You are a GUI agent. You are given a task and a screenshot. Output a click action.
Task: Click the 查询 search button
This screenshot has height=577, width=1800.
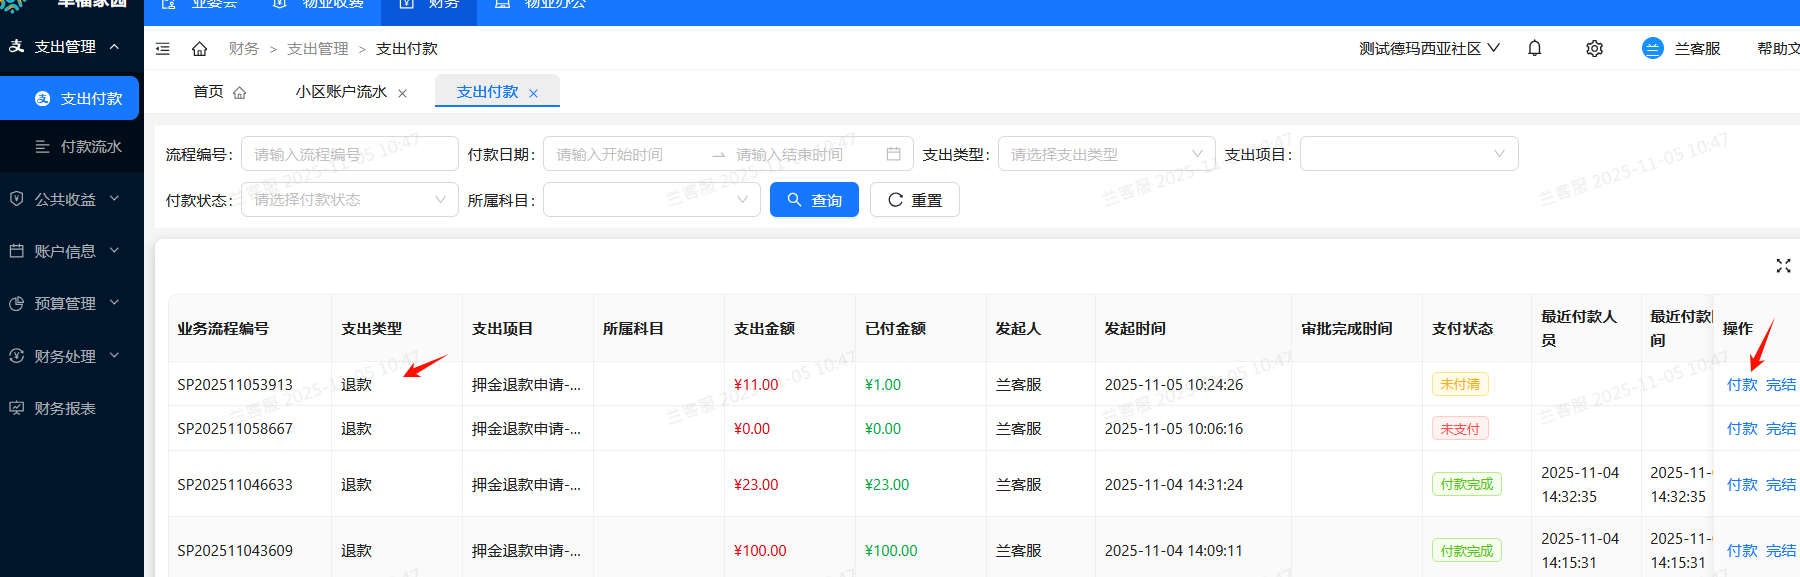click(x=814, y=200)
